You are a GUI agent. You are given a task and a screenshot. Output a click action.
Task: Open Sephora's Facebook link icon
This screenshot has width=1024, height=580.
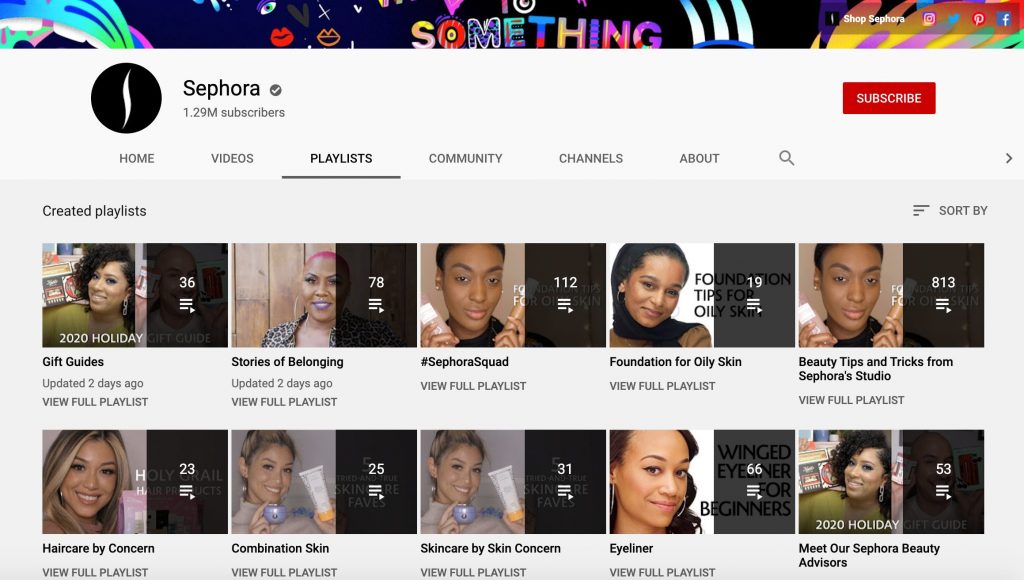[x=1004, y=19]
